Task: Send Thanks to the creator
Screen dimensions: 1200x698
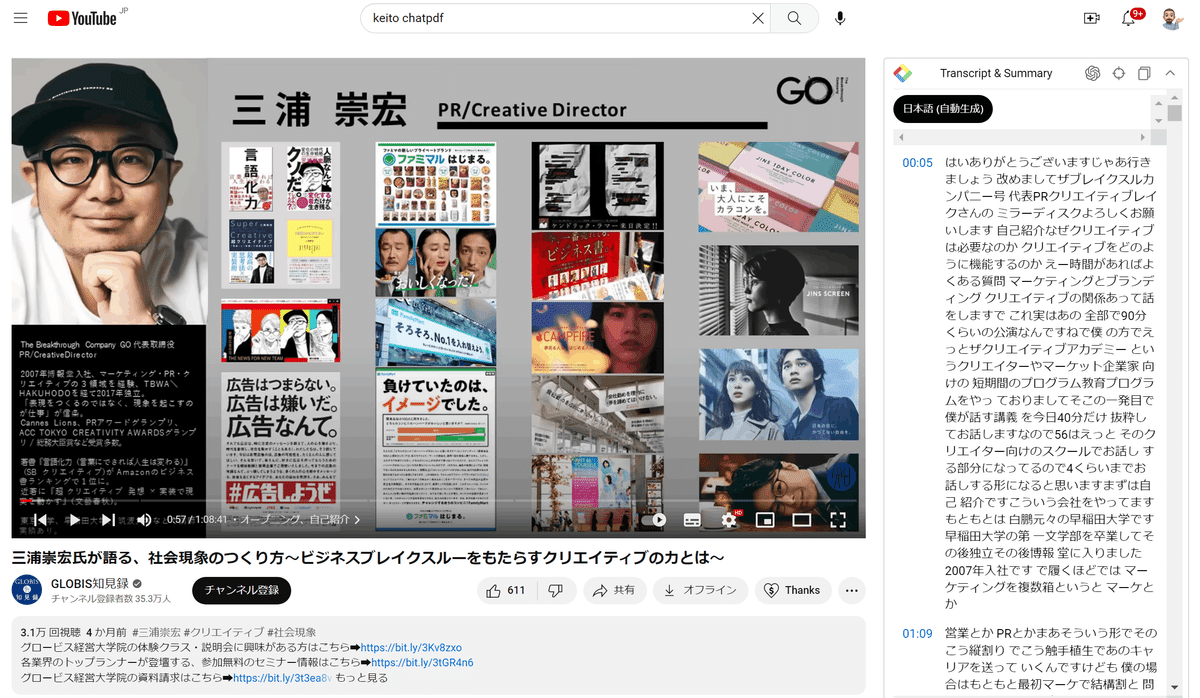Action: click(792, 590)
